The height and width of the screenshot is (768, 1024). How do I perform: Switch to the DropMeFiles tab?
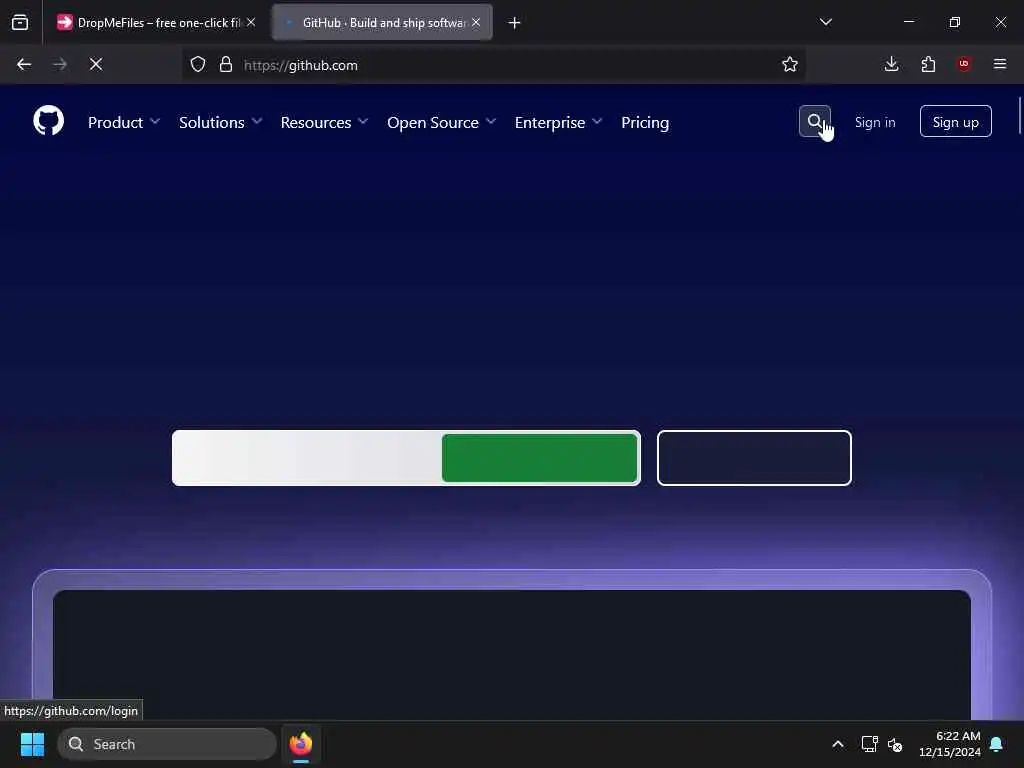[x=156, y=23]
